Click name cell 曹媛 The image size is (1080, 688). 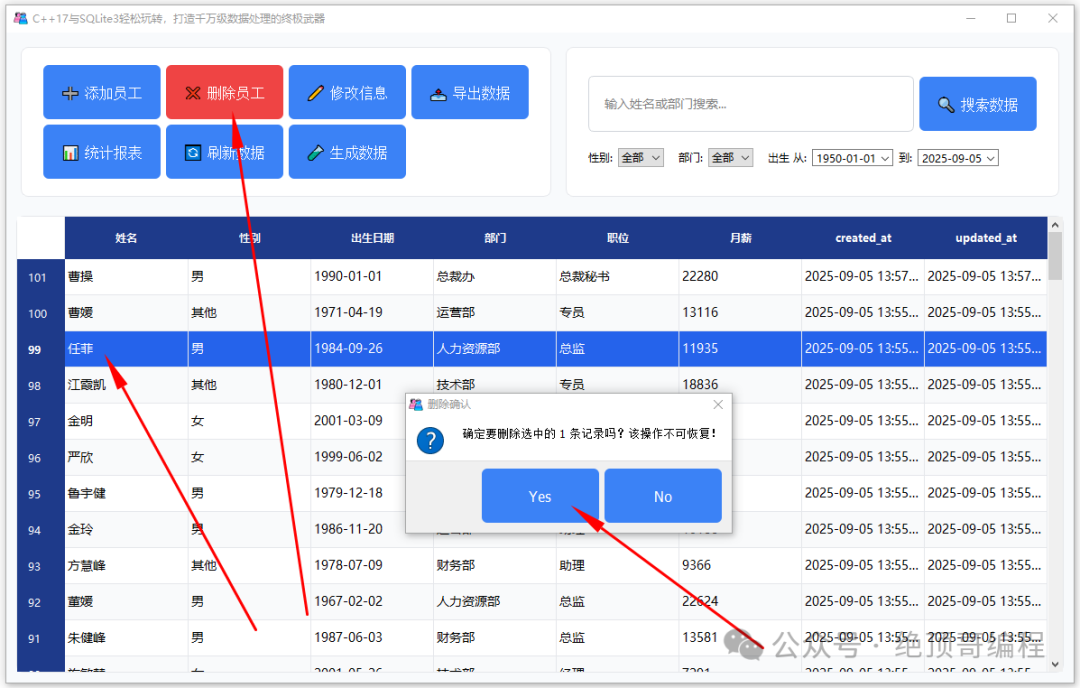pos(126,313)
